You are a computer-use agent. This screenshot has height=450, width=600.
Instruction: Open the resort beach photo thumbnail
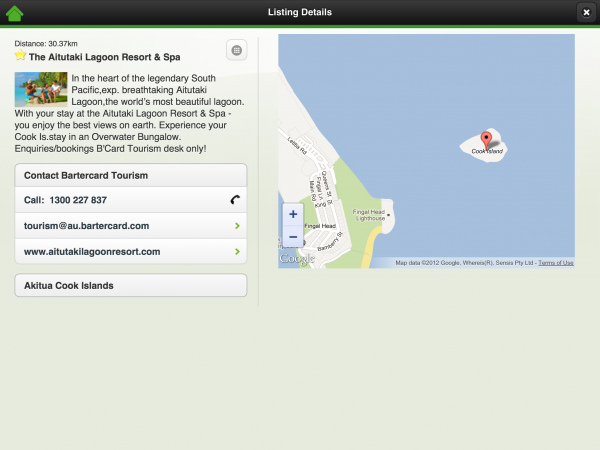[41, 89]
